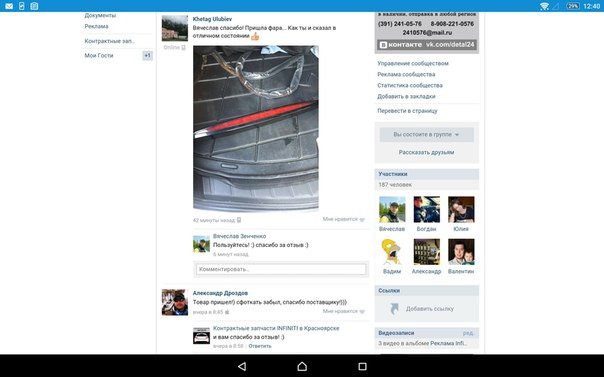Open Реклама сообщества
The width and height of the screenshot is (604, 377).
(406, 74)
